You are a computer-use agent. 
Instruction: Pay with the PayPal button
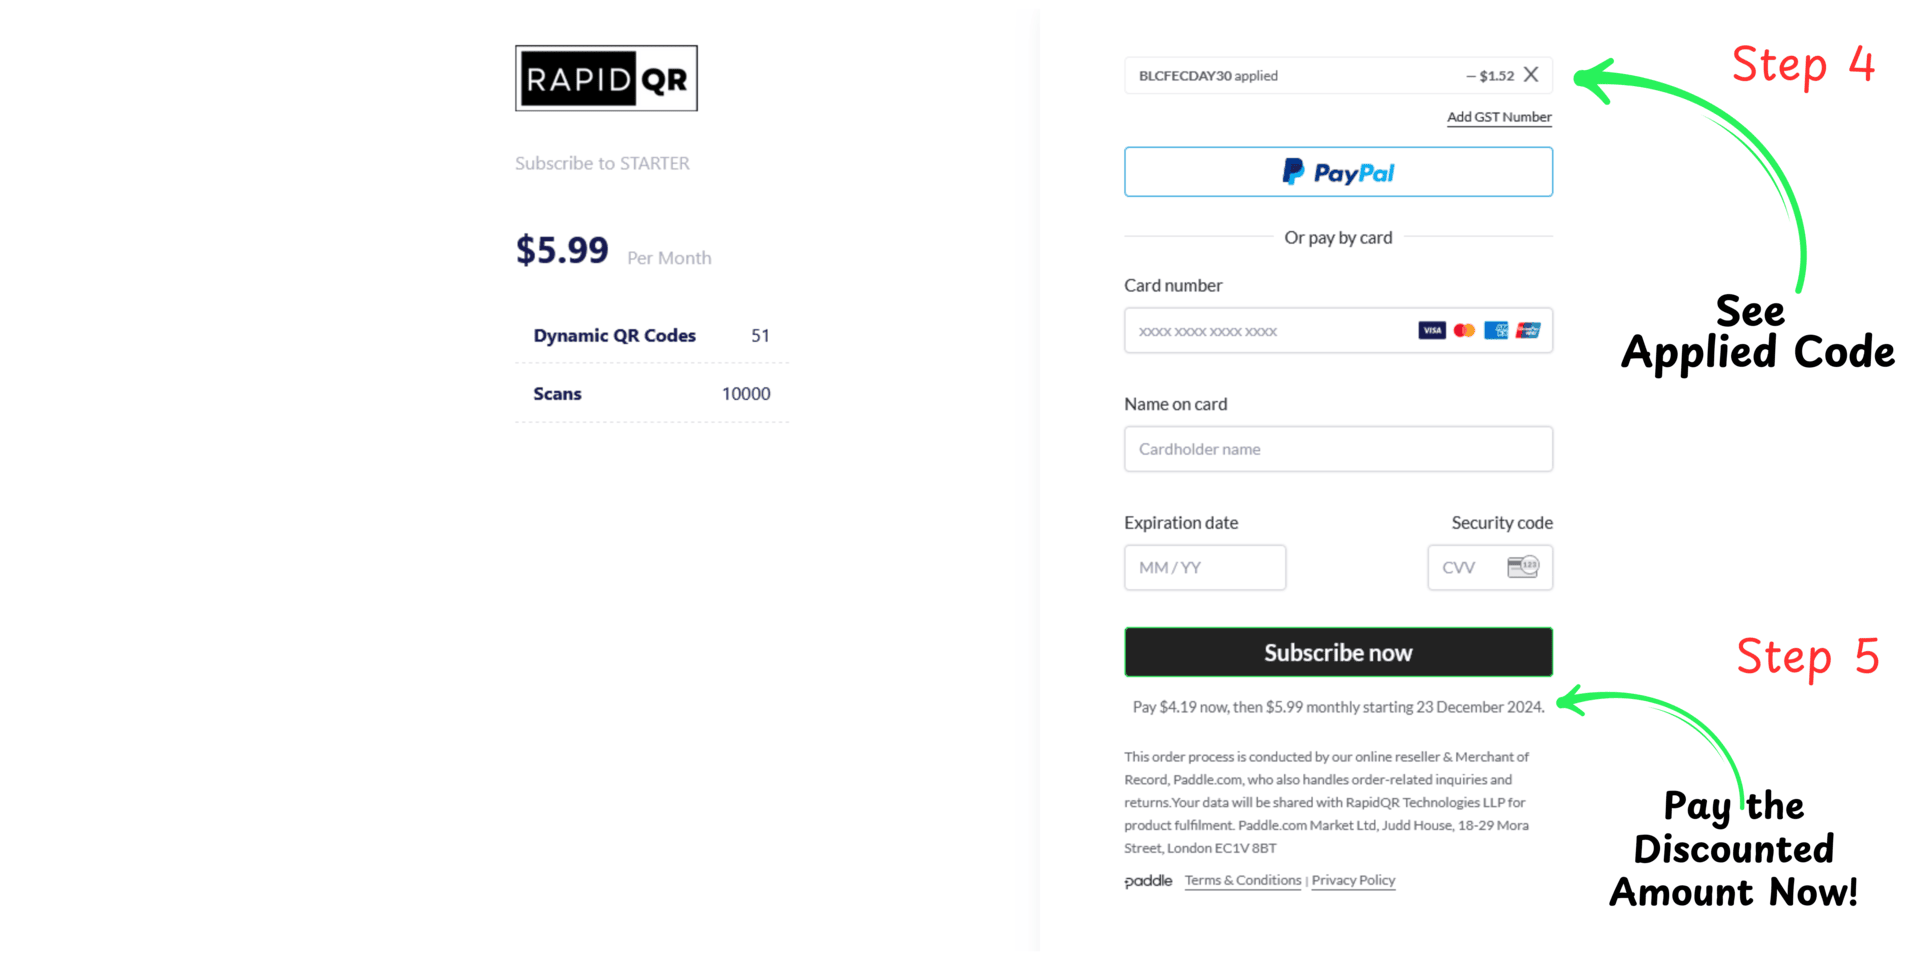(x=1338, y=172)
